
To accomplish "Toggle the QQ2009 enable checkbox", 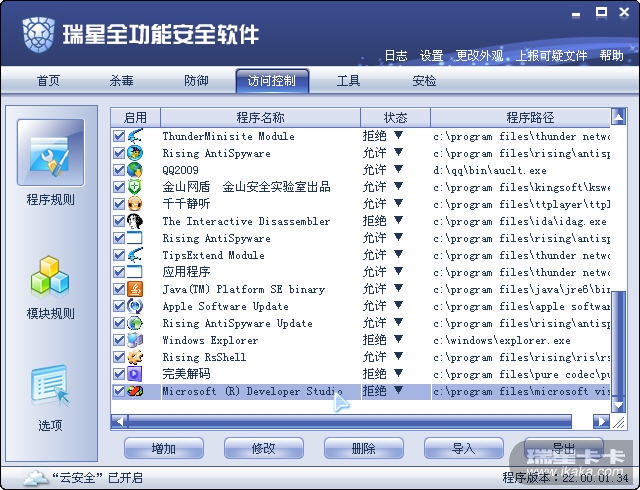I will (119, 169).
